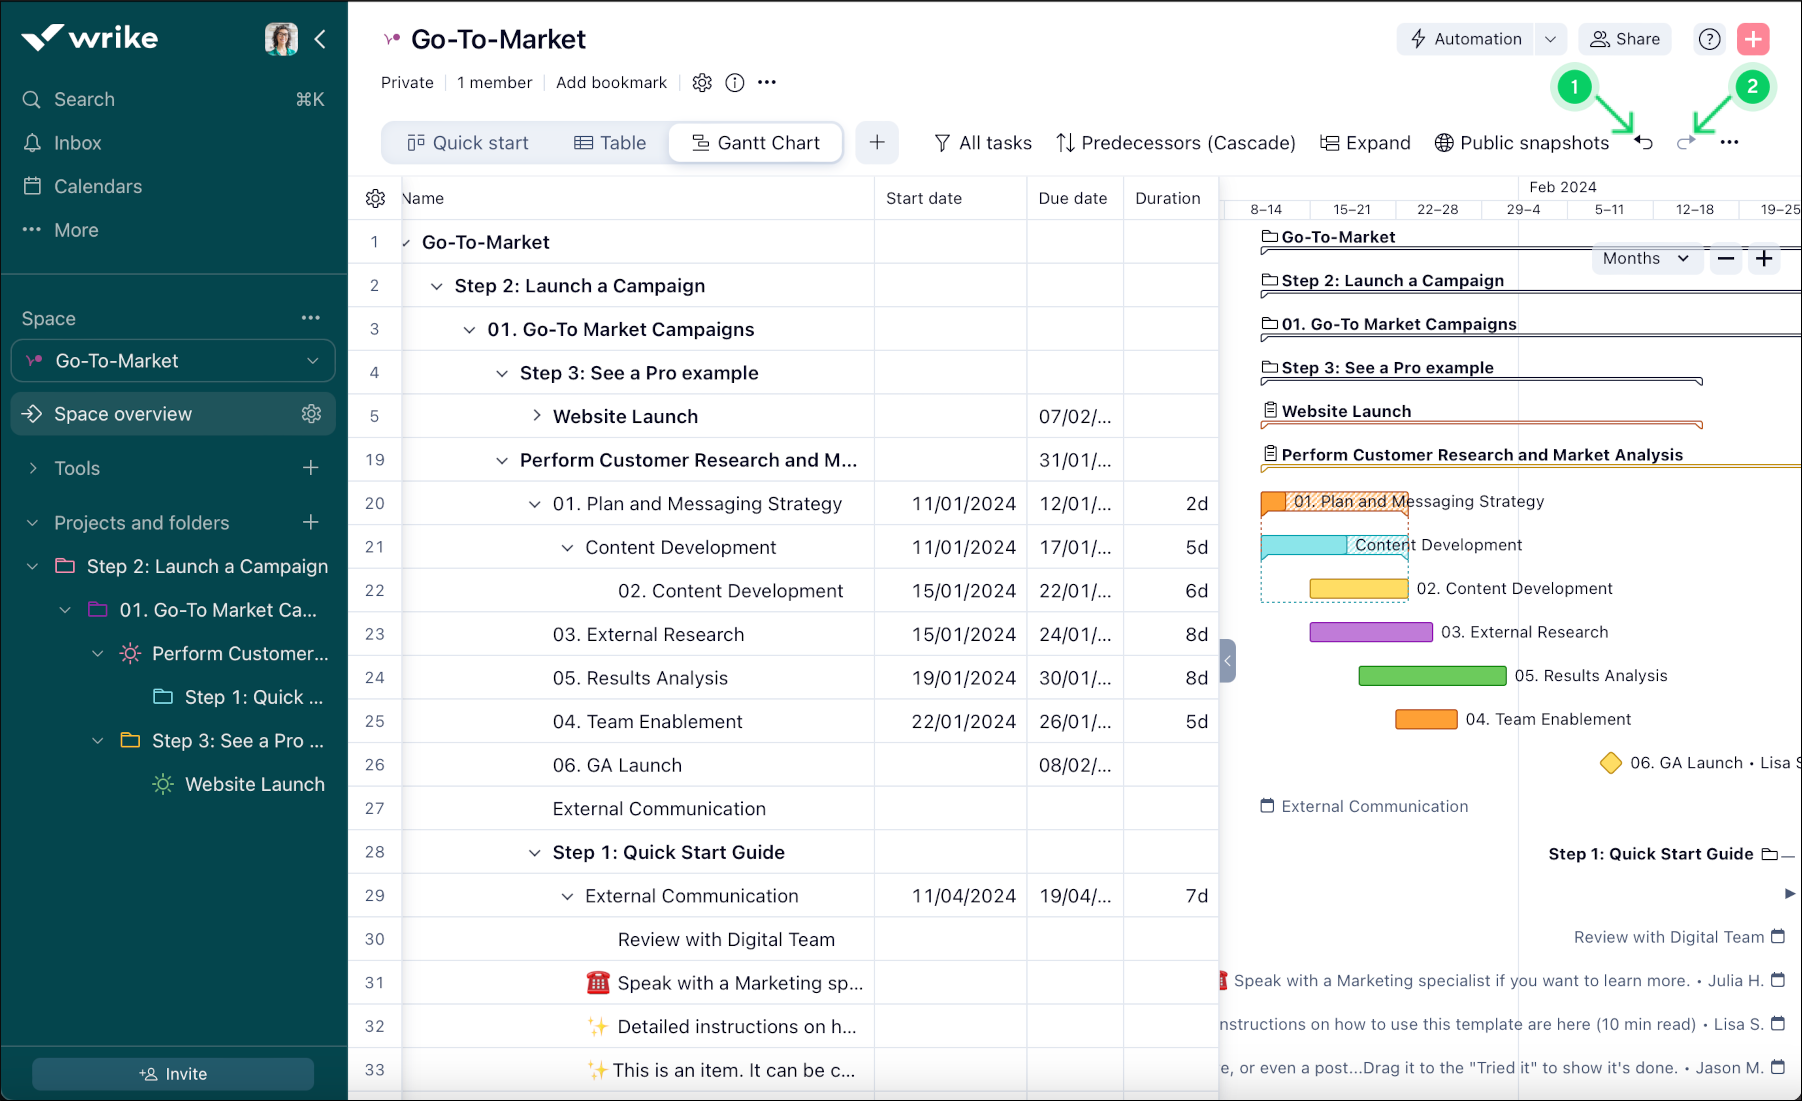Zoom in the Gantt timeline

pos(1764,259)
